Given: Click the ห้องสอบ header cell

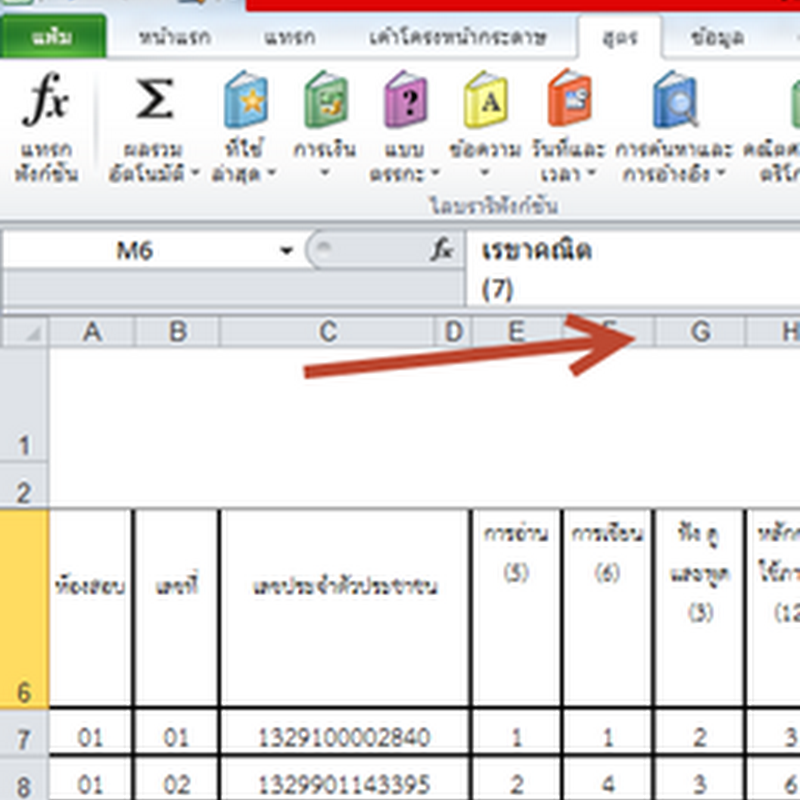Looking at the screenshot, I should point(91,609).
